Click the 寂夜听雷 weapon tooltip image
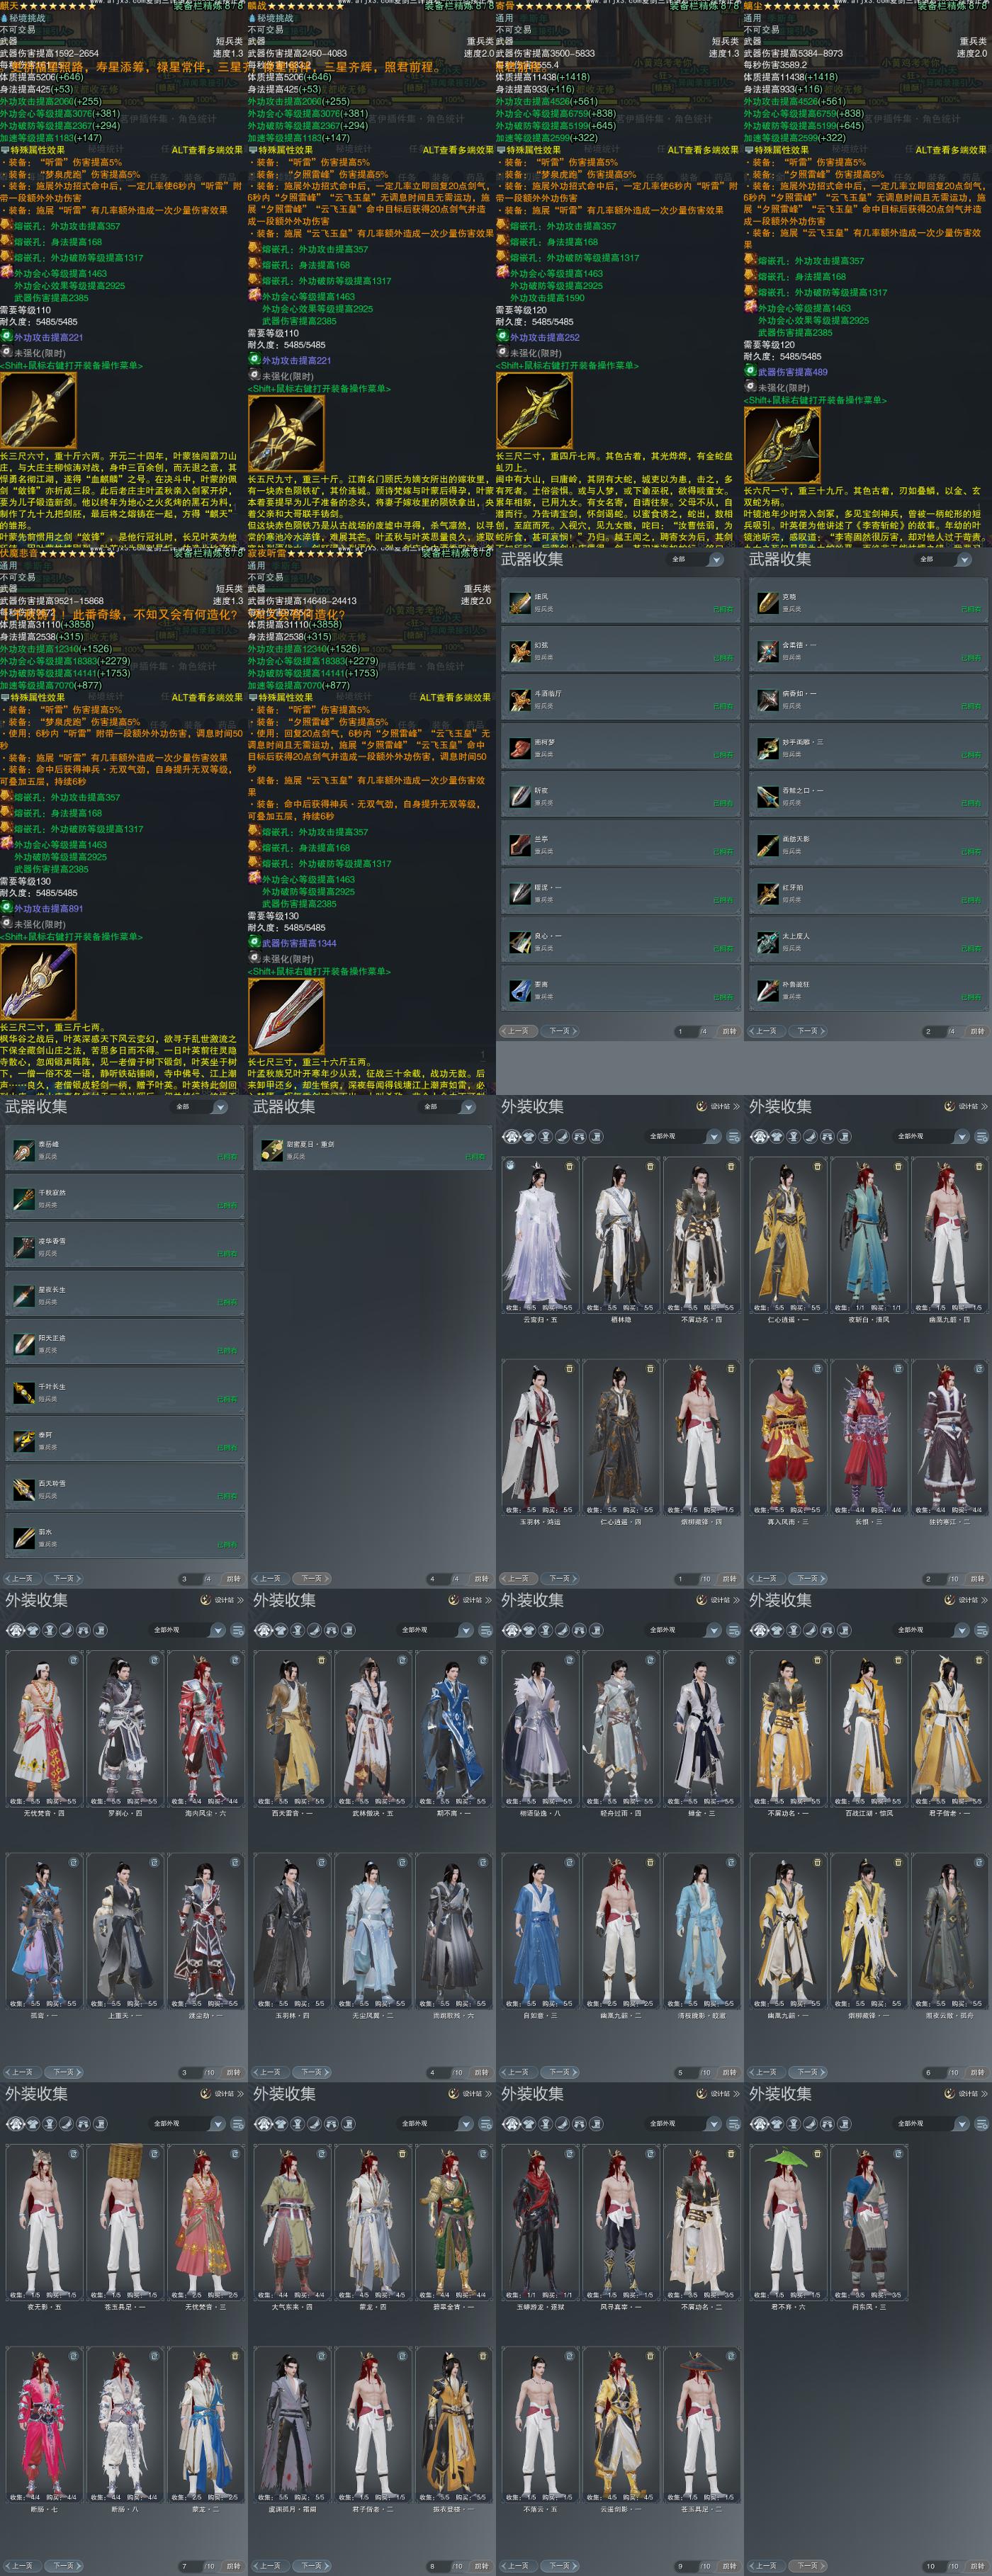Screen dimensions: 992x2576 point(286,1017)
